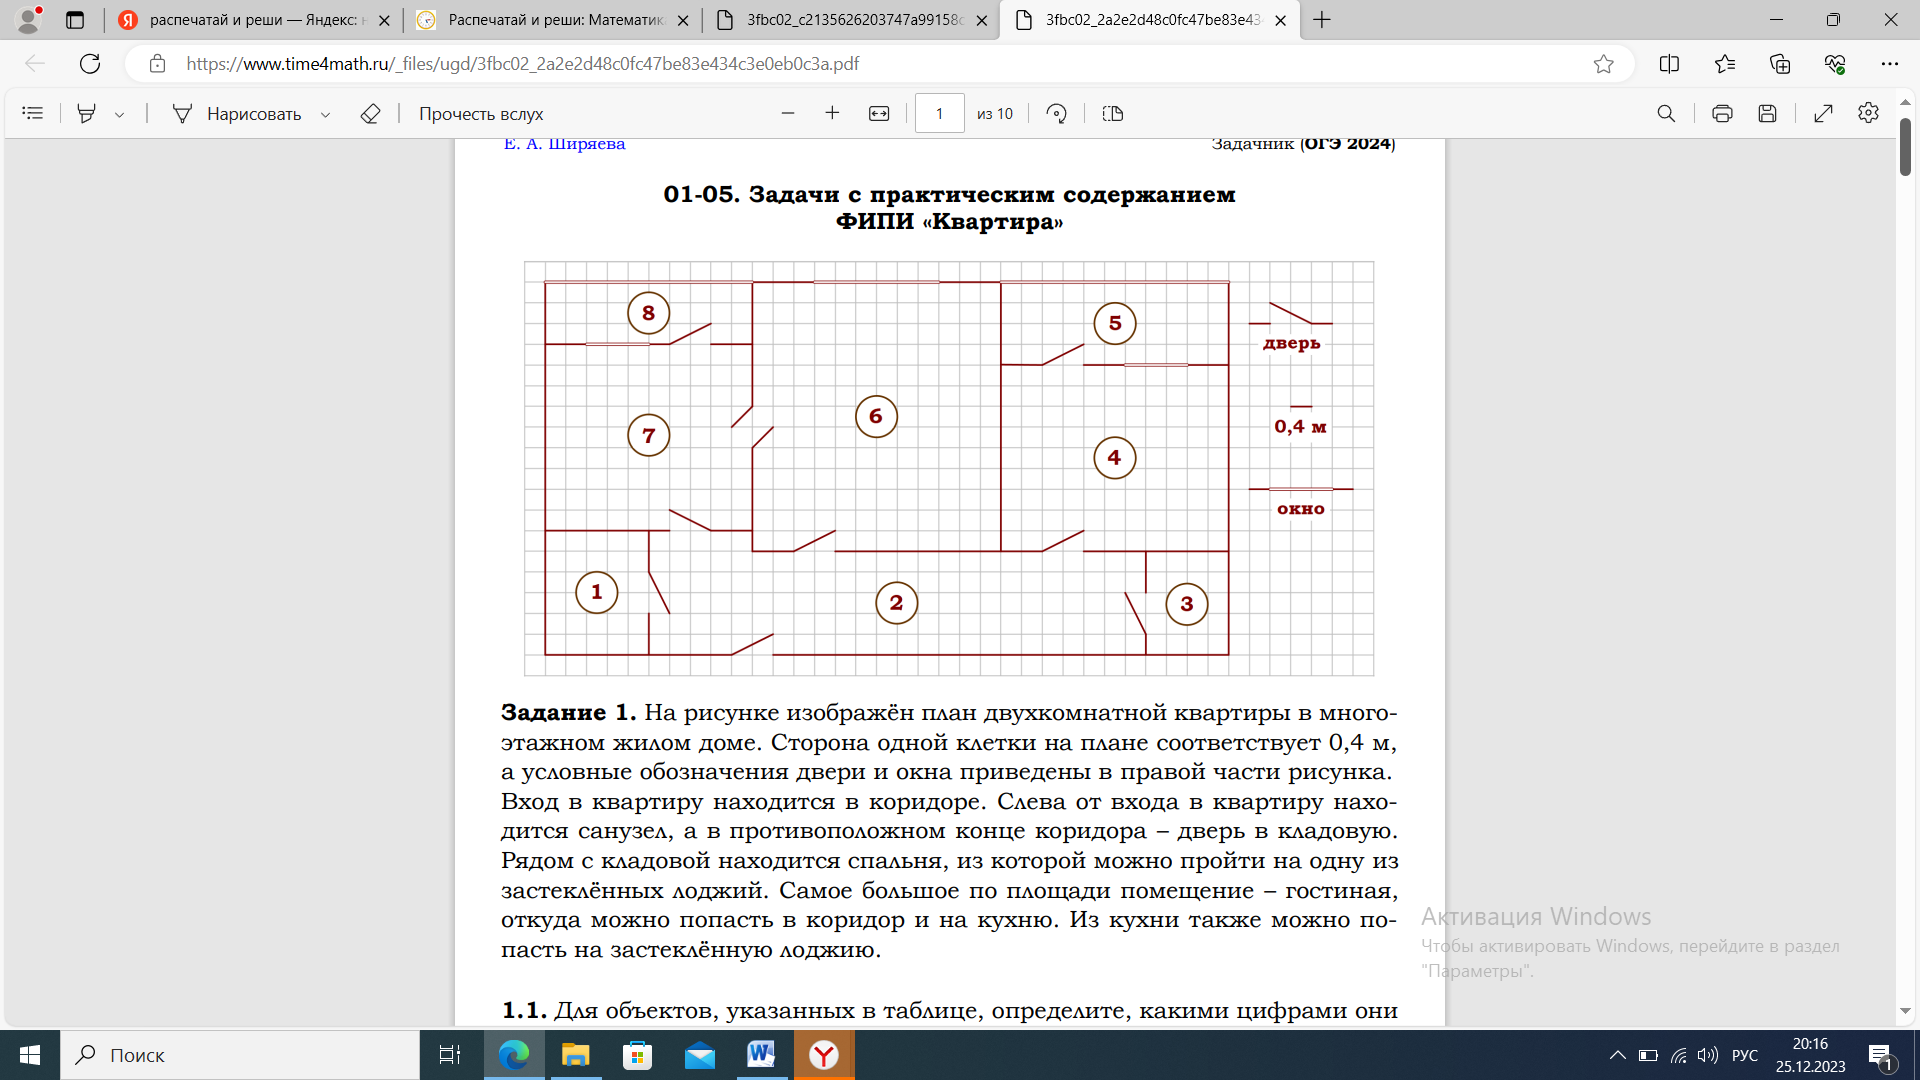Zoom out the PDF page
Image resolution: width=1920 pixels, height=1080 pixels.
788,113
